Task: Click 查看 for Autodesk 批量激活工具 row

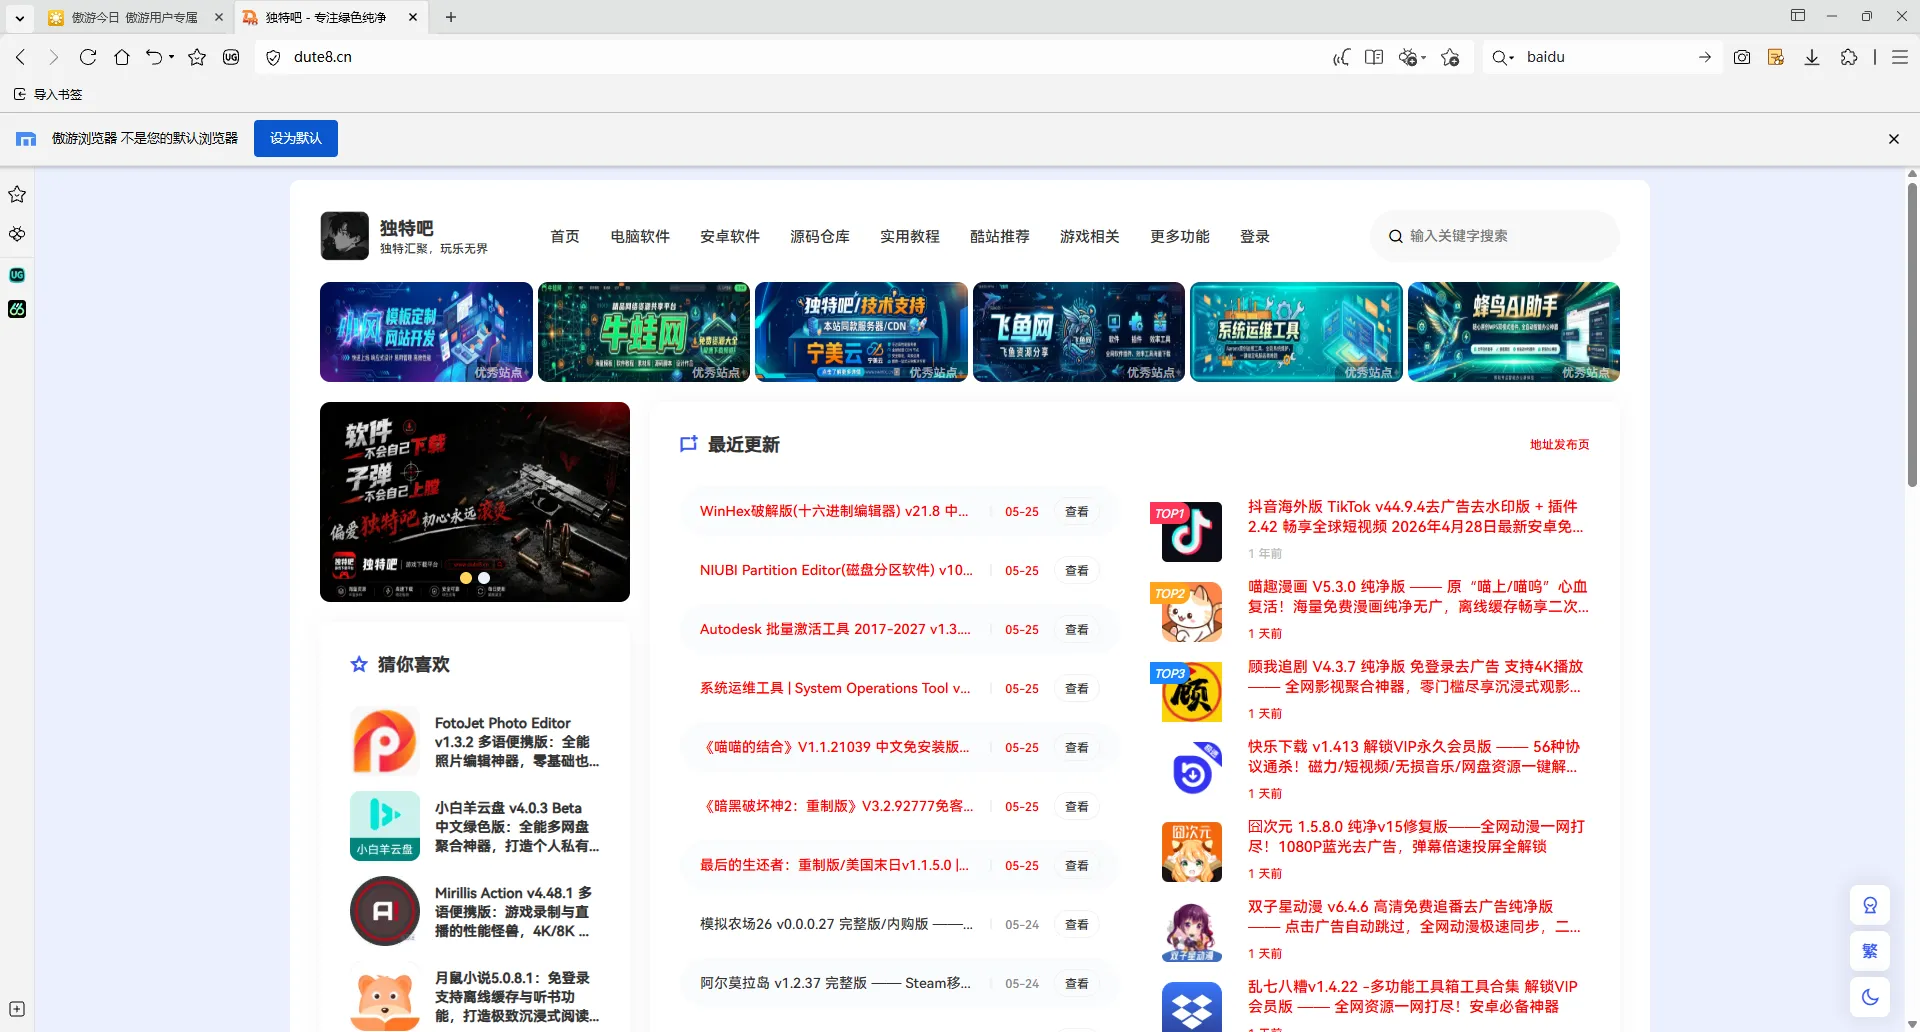Action: click(x=1077, y=629)
